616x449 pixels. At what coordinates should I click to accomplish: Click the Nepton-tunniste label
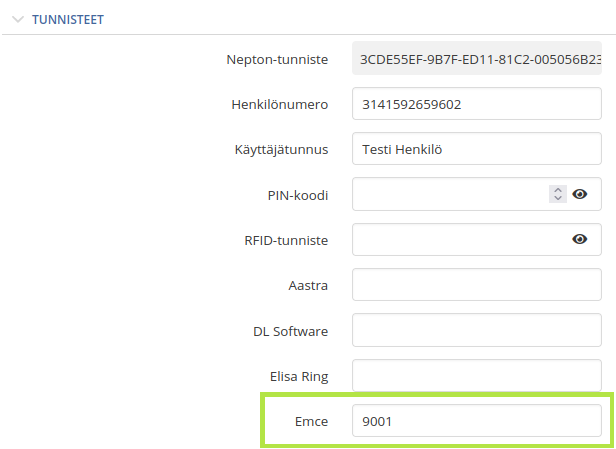click(x=277, y=60)
